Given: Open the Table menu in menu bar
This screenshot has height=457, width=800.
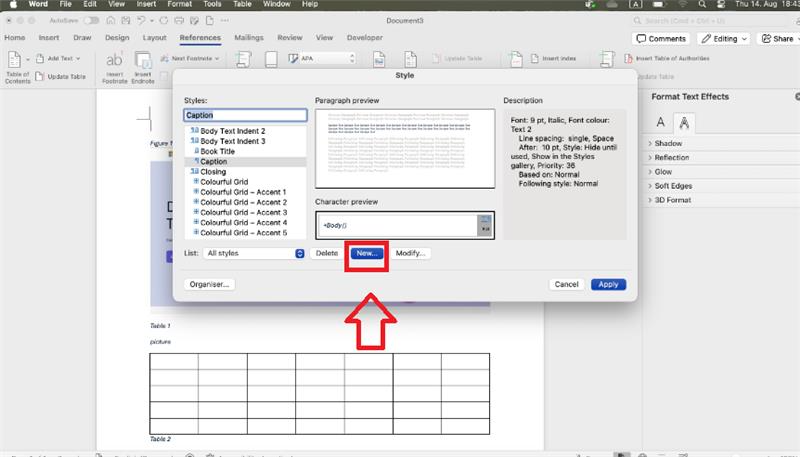Looking at the screenshot, I should tap(242, 4).
